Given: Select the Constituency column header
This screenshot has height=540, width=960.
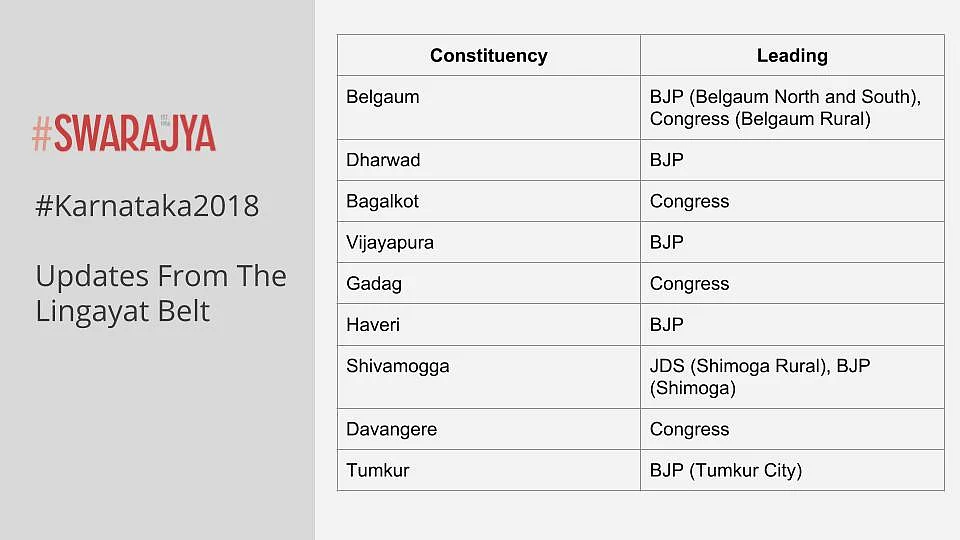Looking at the screenshot, I should [x=489, y=56].
